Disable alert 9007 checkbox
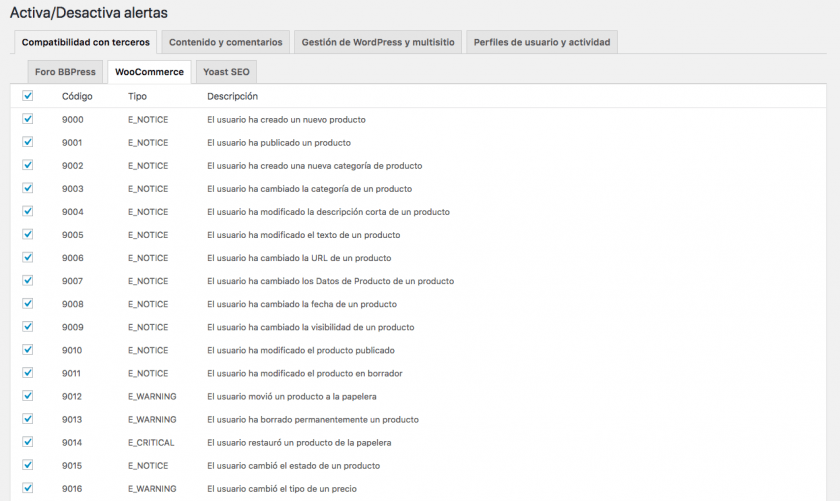The width and height of the screenshot is (840, 501). (28, 280)
